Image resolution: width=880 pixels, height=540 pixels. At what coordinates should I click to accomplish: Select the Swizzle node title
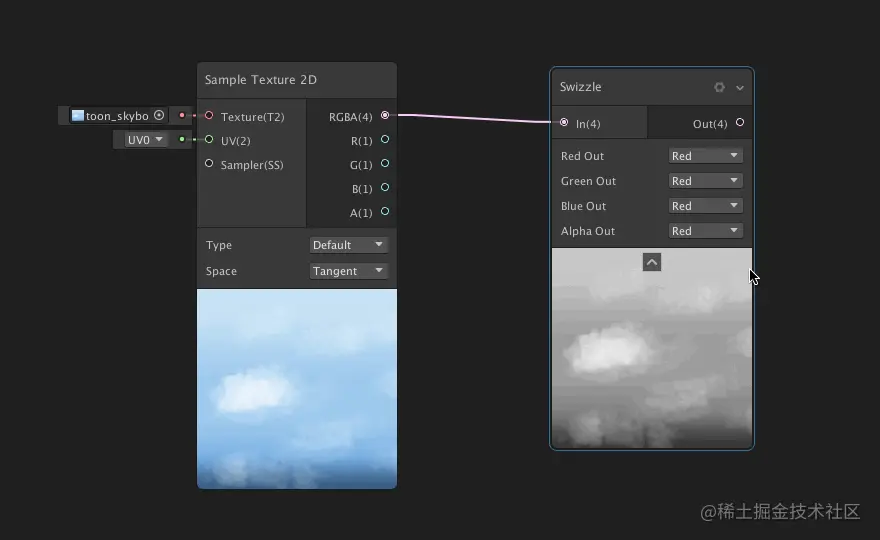580,87
